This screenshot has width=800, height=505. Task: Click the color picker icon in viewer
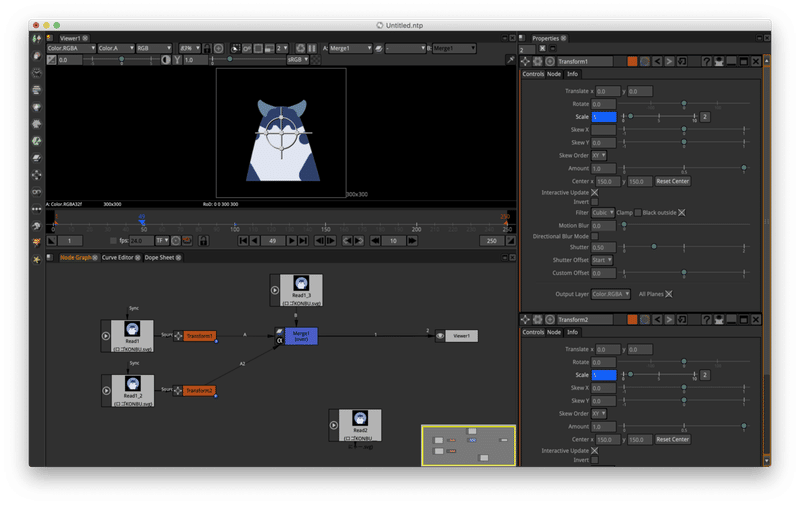510,60
